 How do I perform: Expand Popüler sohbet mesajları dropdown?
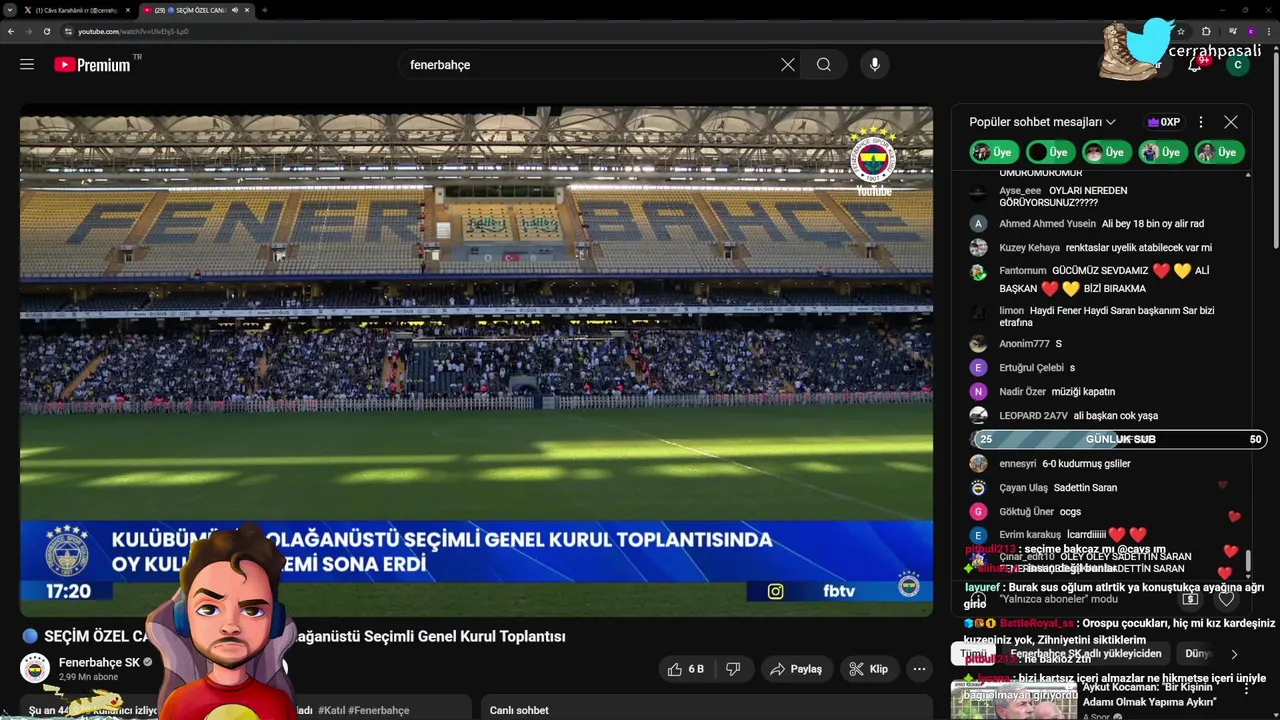1042,122
